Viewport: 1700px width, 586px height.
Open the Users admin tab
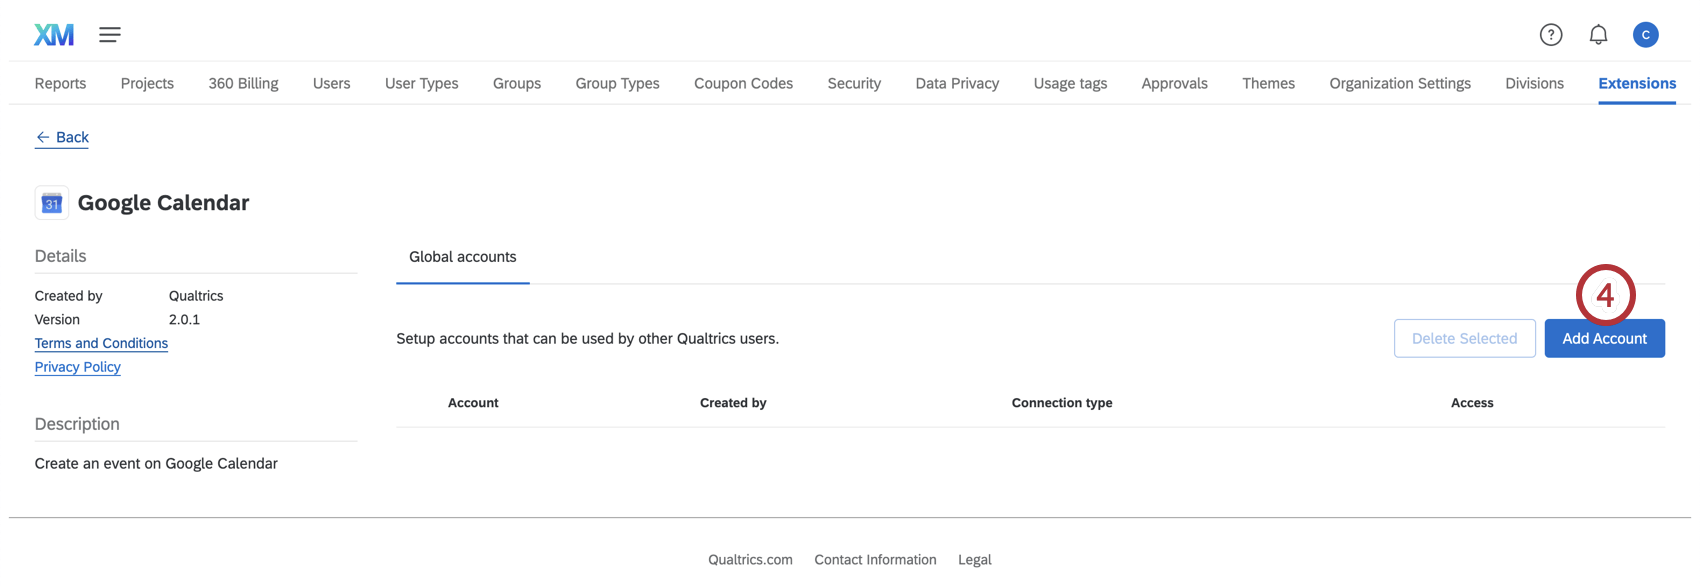tap(331, 83)
